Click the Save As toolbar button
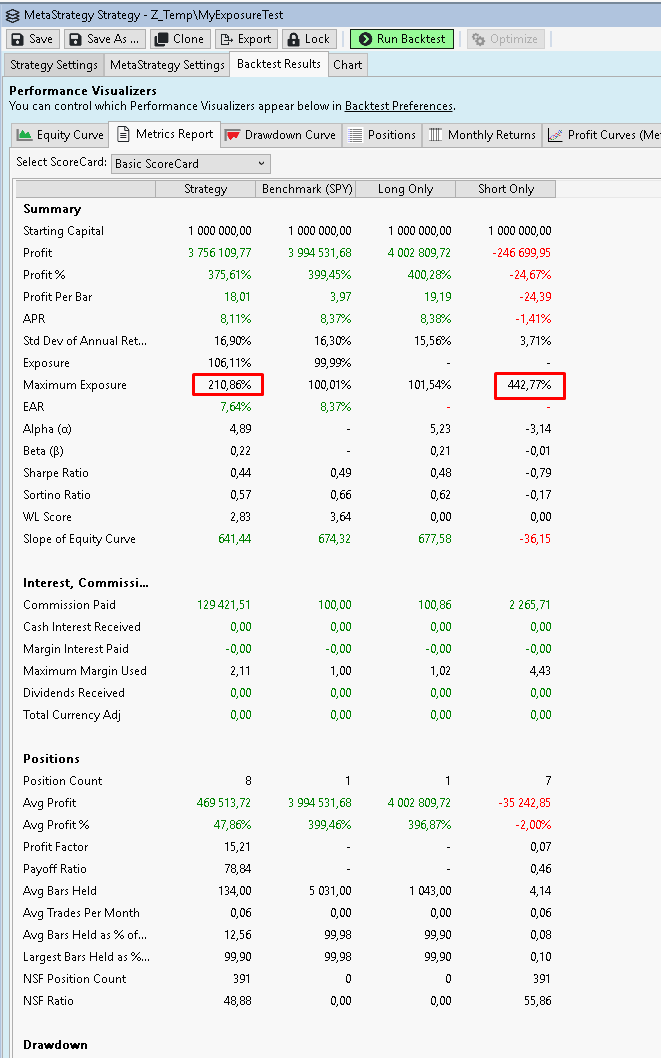This screenshot has height=1058, width=661. (105, 39)
